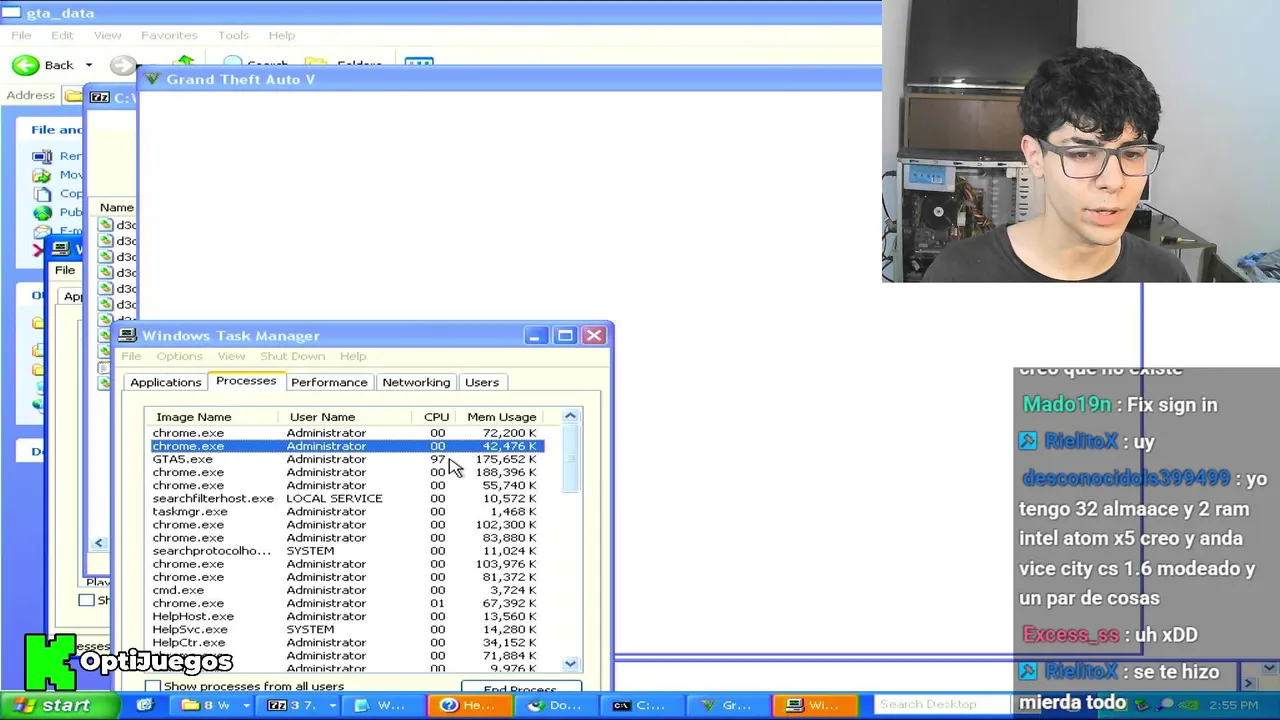Click the Publish task icon in Explorer sidebar
1280x720 pixels.
pyautogui.click(x=42, y=213)
